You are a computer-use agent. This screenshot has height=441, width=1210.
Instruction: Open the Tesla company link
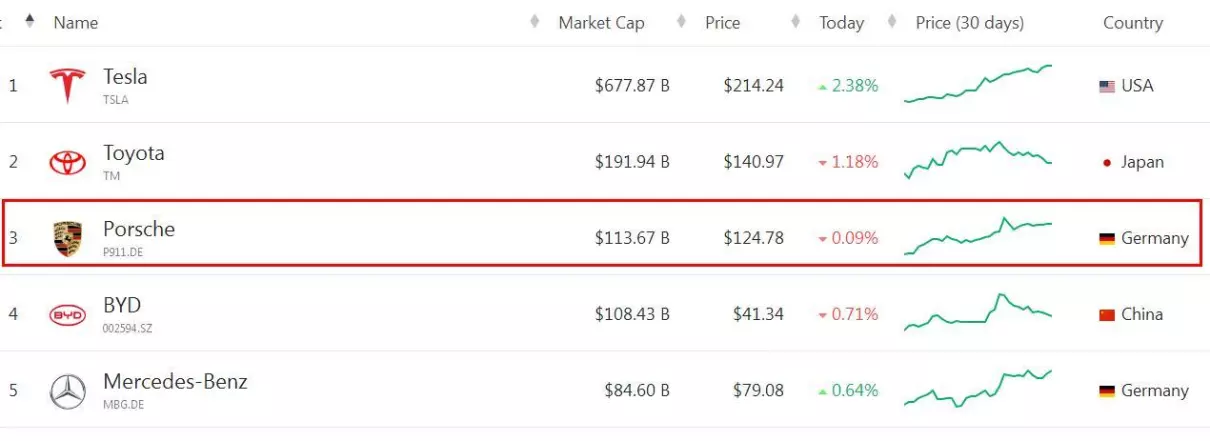[125, 76]
